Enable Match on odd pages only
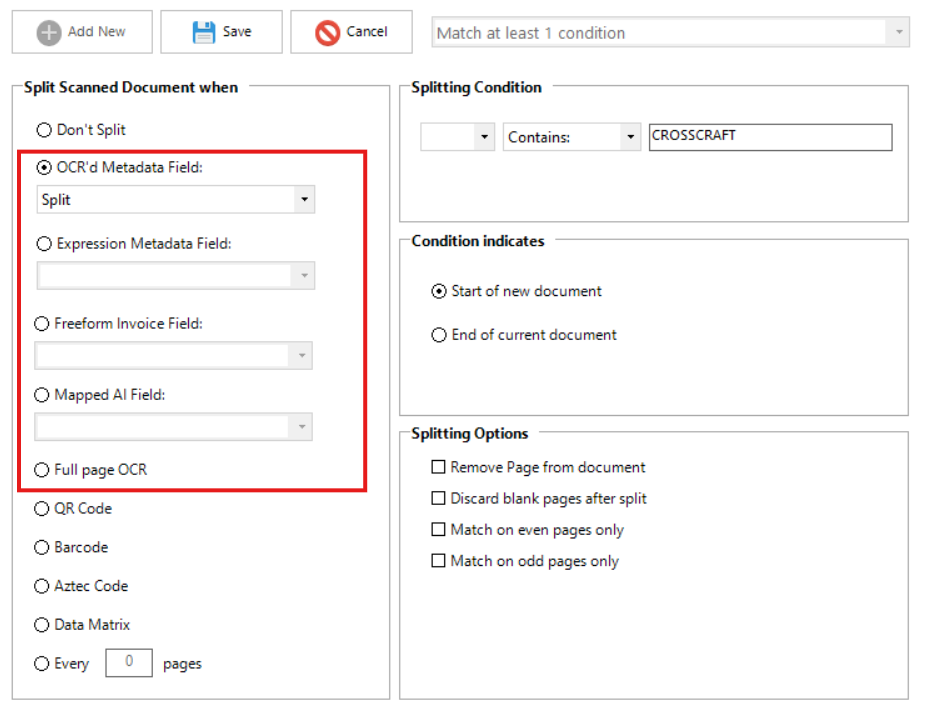Viewport: 925px width, 714px height. coord(438,561)
